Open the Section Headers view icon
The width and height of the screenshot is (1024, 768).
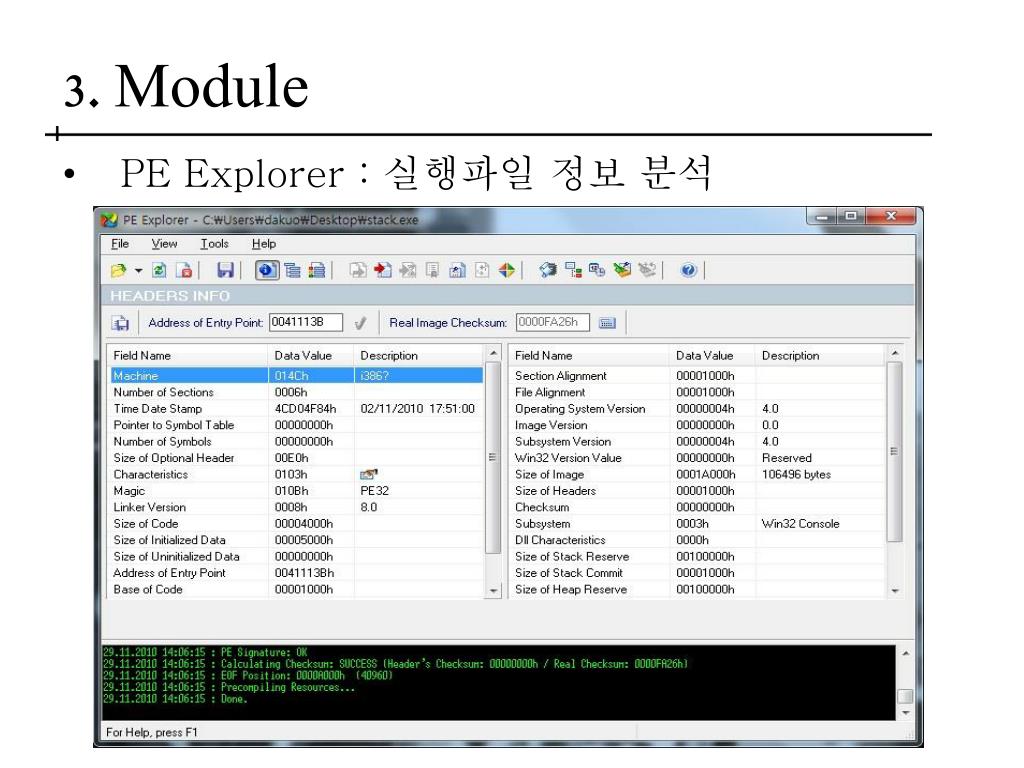[x=317, y=270]
